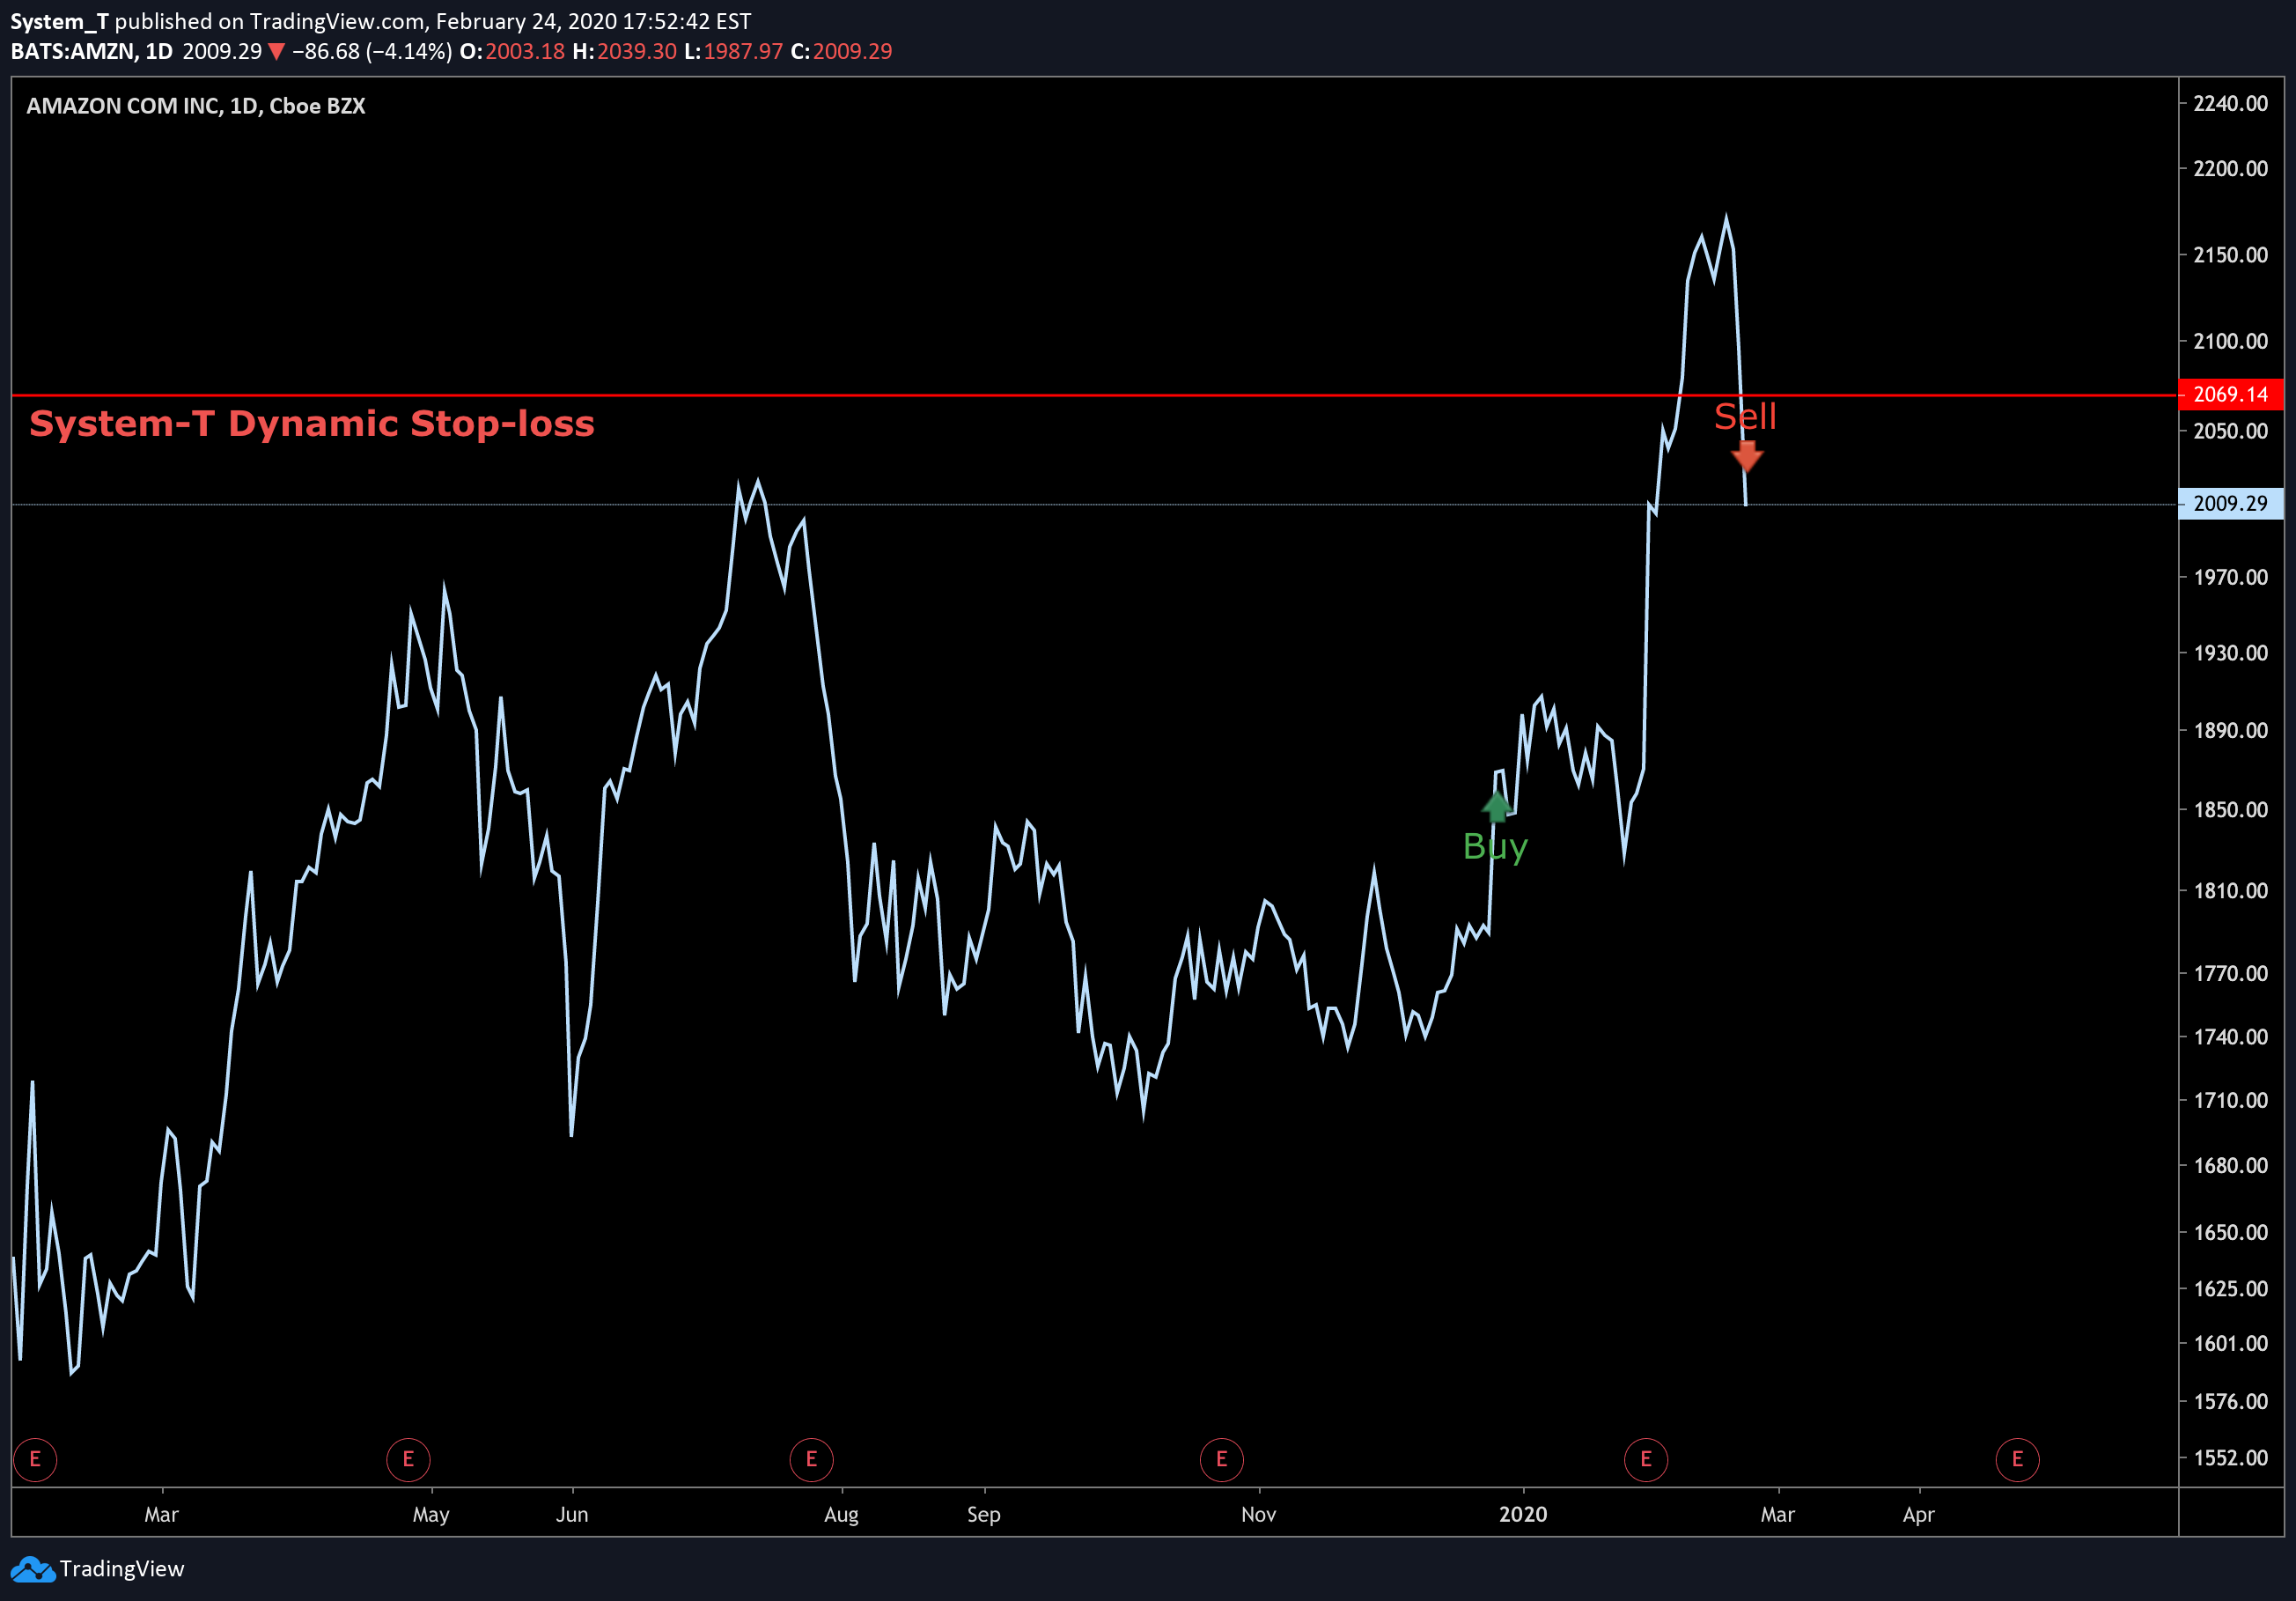Click the 2240.00 price axis label
Screen dimensions: 2296x1601
pos(2231,103)
